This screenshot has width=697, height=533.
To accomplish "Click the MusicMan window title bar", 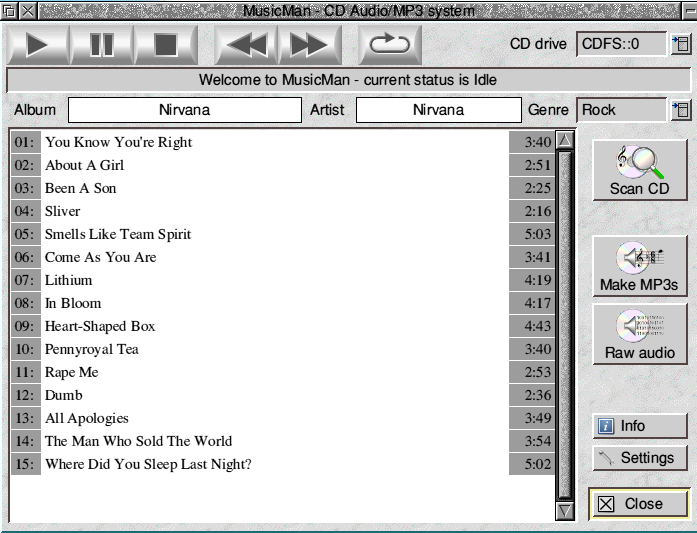I will tap(359, 11).
